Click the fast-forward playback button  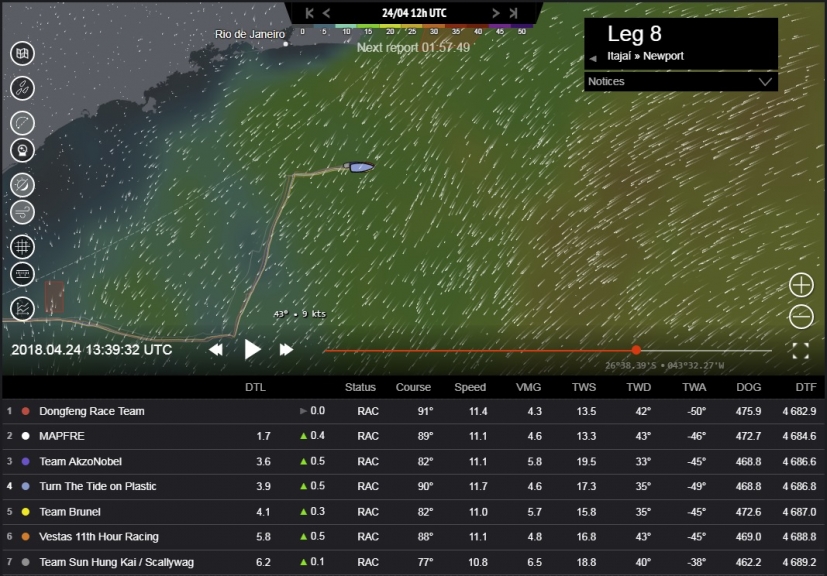pyautogui.click(x=286, y=350)
